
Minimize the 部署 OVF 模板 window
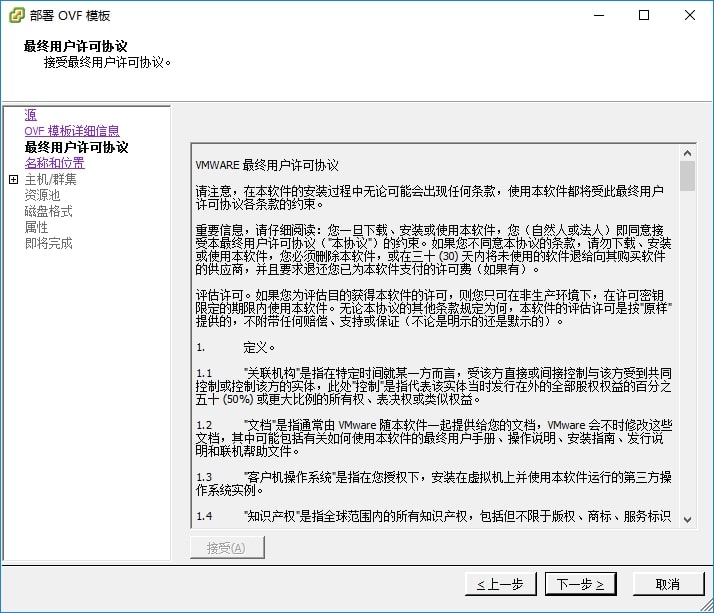tap(599, 15)
